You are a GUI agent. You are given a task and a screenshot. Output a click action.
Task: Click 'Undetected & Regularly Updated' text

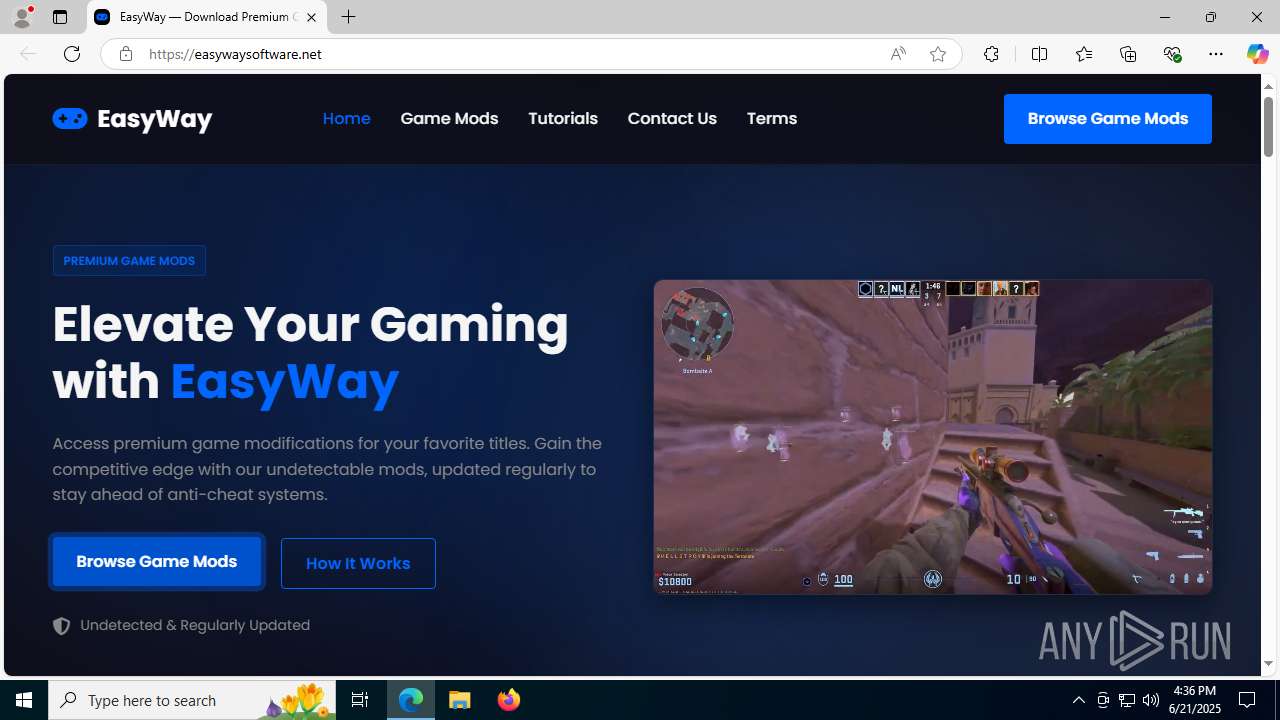click(195, 625)
